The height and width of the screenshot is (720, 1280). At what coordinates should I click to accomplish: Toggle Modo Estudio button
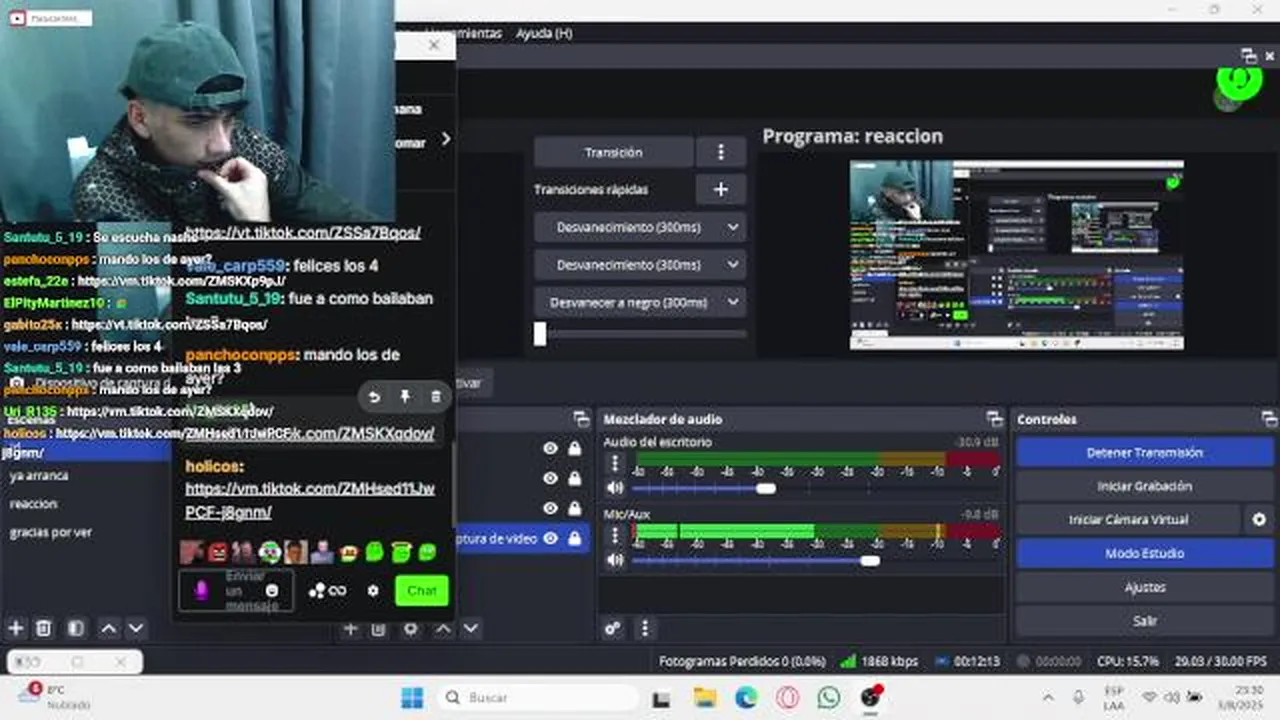point(1145,553)
